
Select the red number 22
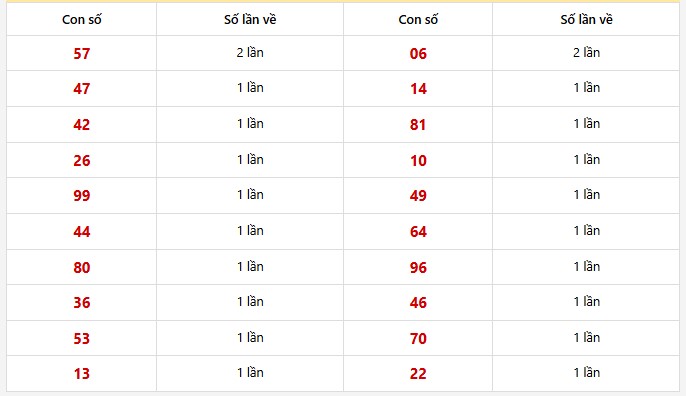point(418,374)
